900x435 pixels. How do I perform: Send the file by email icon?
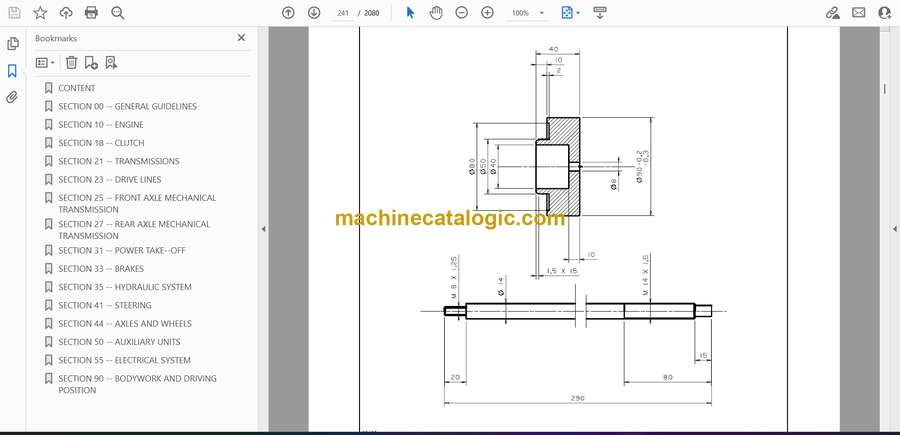click(x=859, y=13)
